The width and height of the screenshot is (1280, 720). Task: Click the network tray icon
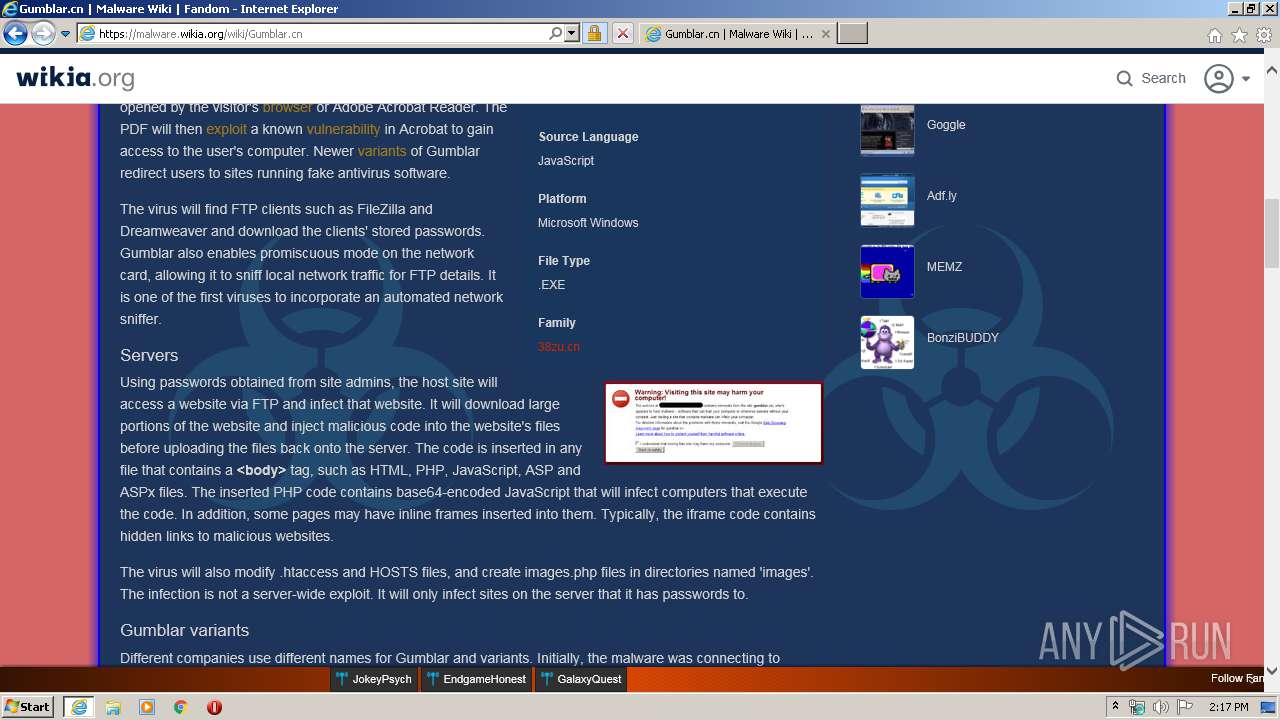tap(1137, 707)
